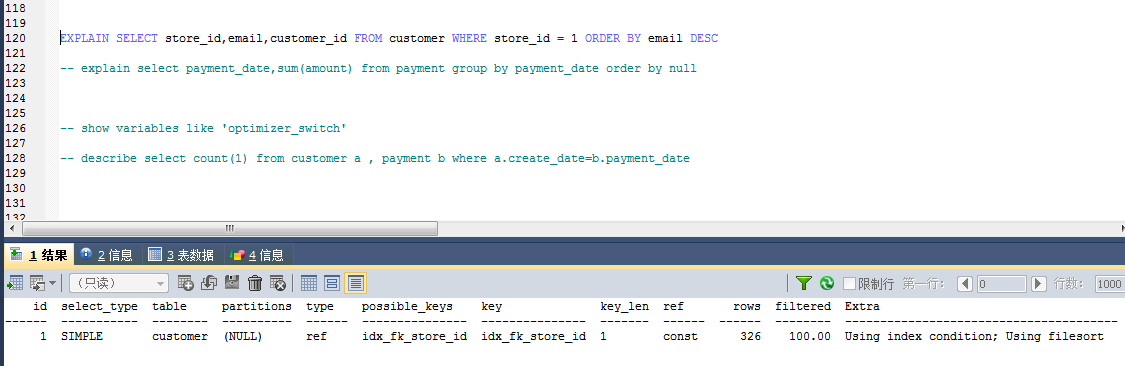Click the describe select count(1) comment line
The image size is (1125, 366).
[x=375, y=158]
